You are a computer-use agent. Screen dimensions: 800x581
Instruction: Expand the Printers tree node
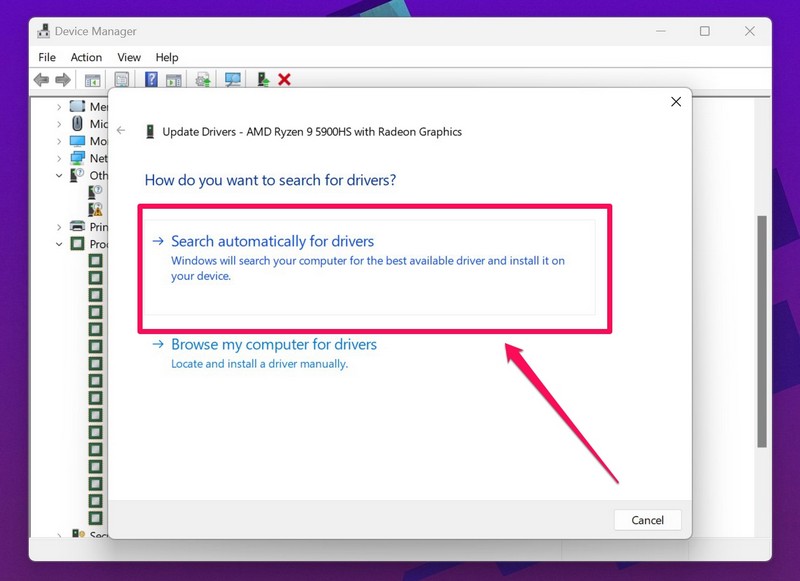pyautogui.click(x=59, y=227)
